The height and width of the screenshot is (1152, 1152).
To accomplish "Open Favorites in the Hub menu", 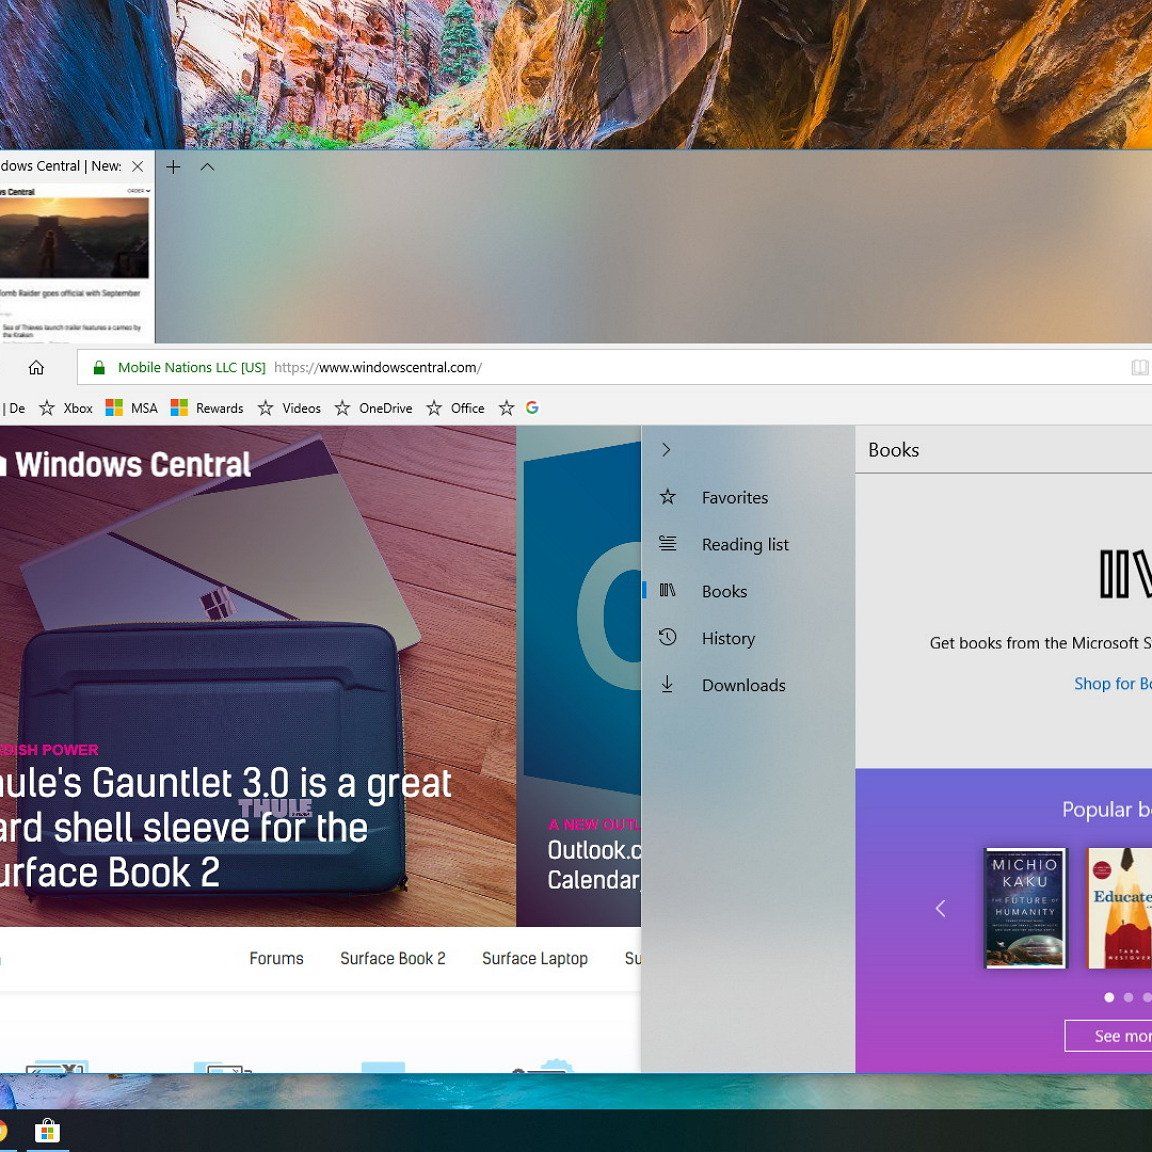I will tap(748, 497).
